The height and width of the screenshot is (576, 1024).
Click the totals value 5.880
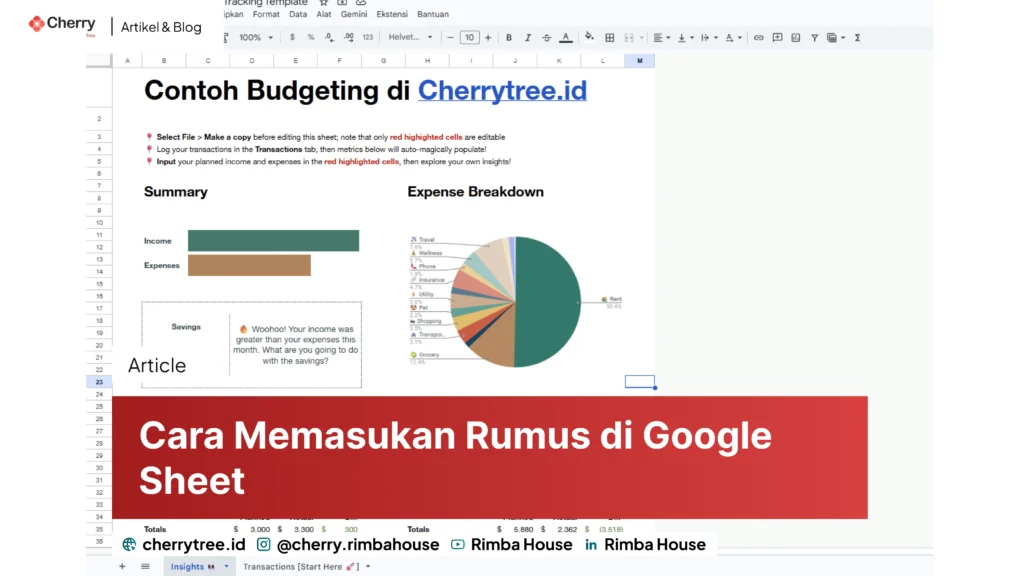(x=523, y=529)
